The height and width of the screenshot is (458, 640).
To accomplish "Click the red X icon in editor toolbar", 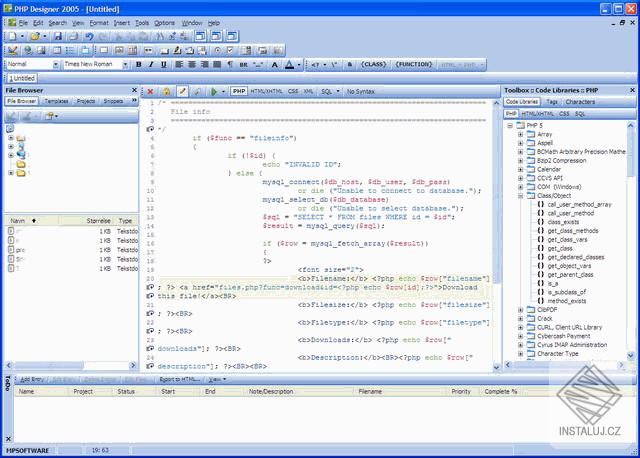I will click(x=151, y=91).
